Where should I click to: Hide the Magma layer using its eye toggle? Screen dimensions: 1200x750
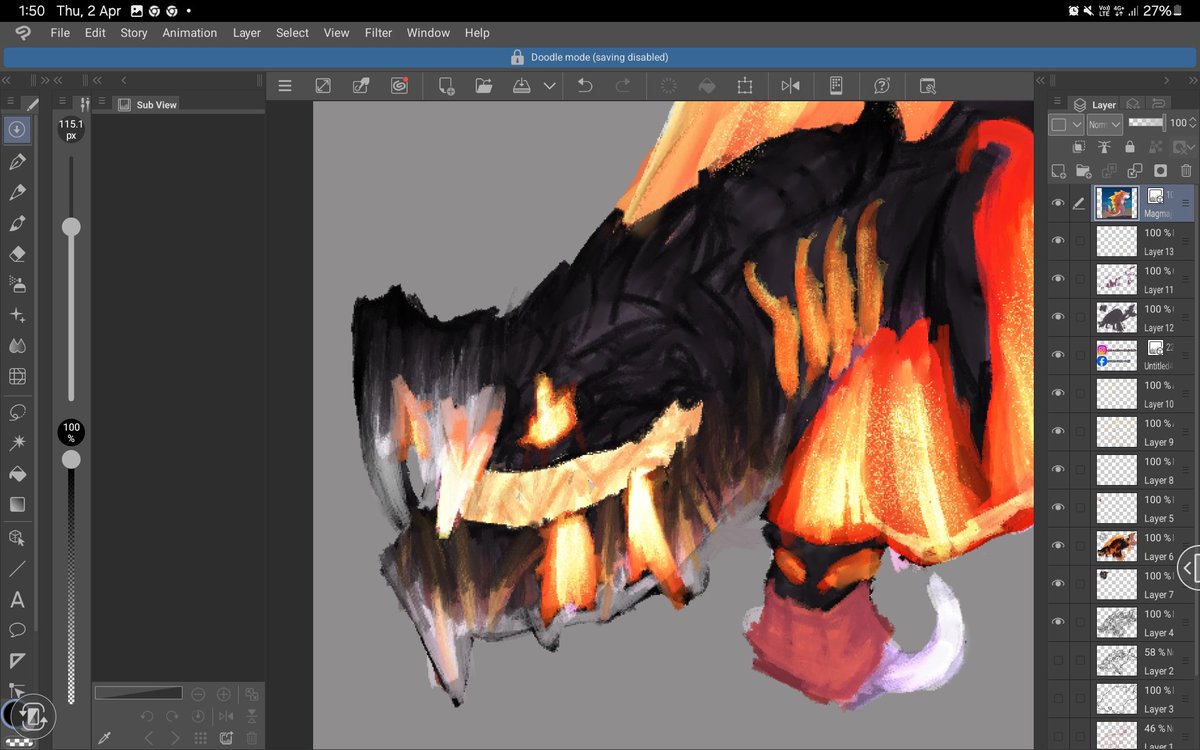(x=1059, y=202)
